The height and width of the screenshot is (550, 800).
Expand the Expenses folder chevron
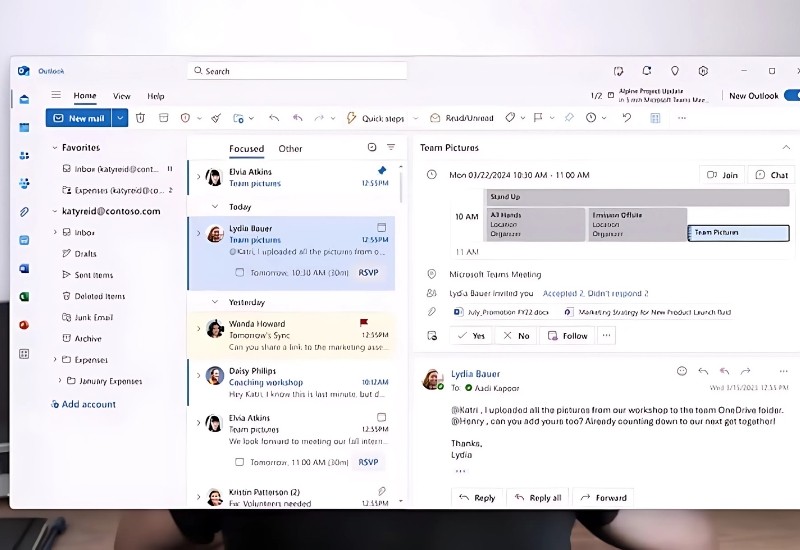point(55,359)
